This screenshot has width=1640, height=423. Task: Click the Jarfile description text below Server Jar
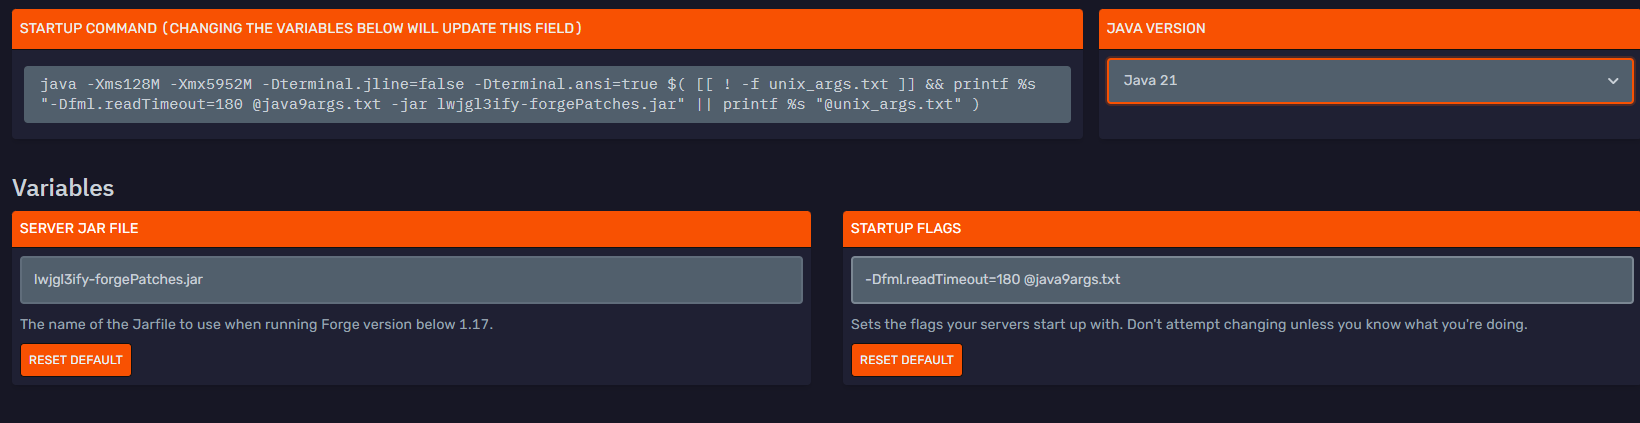(x=256, y=325)
